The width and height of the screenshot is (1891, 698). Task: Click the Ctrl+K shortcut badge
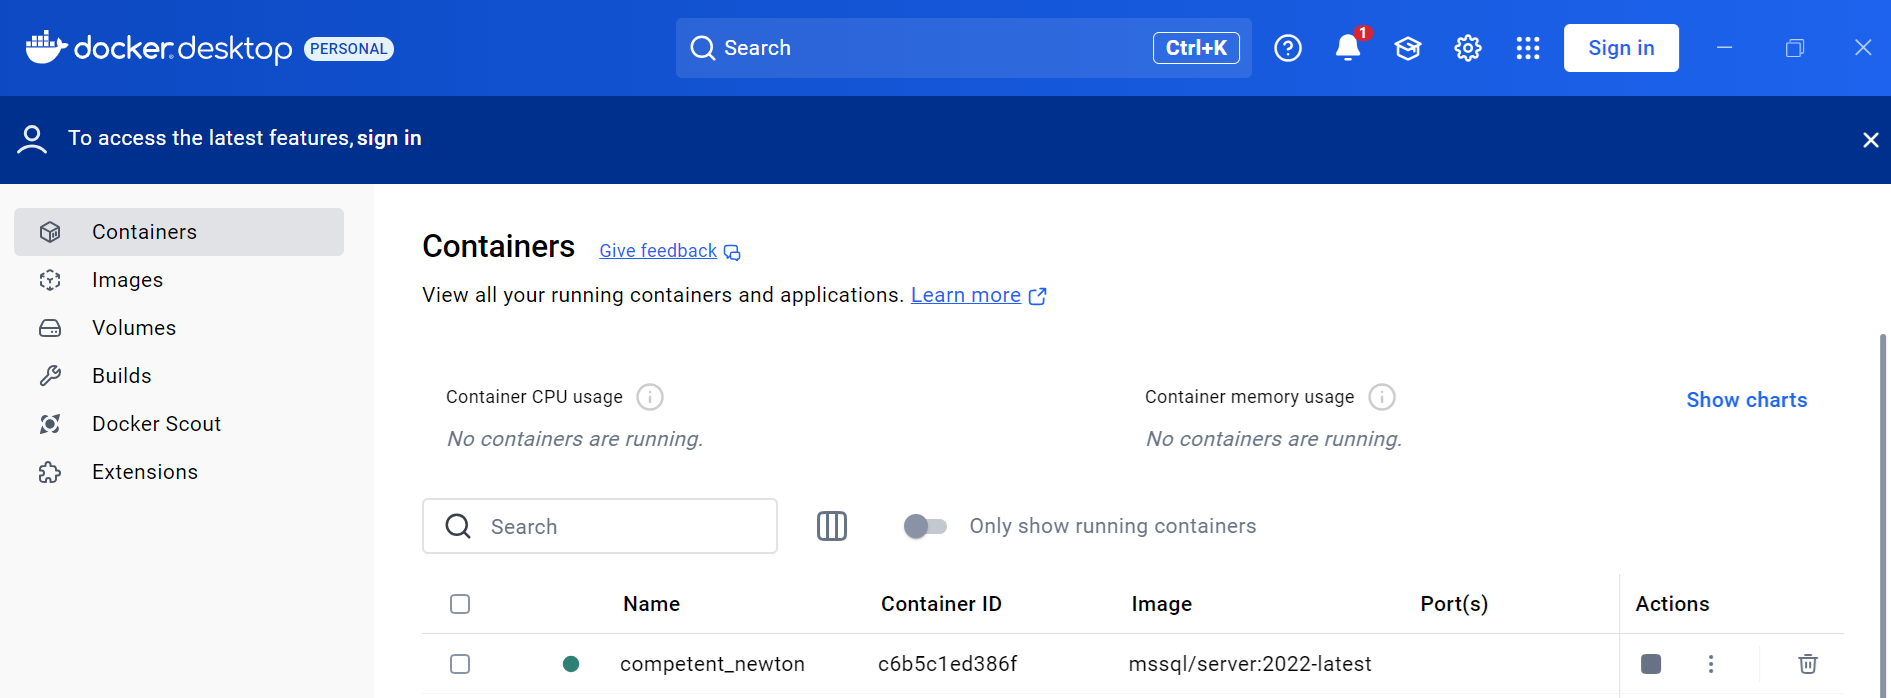coord(1196,48)
